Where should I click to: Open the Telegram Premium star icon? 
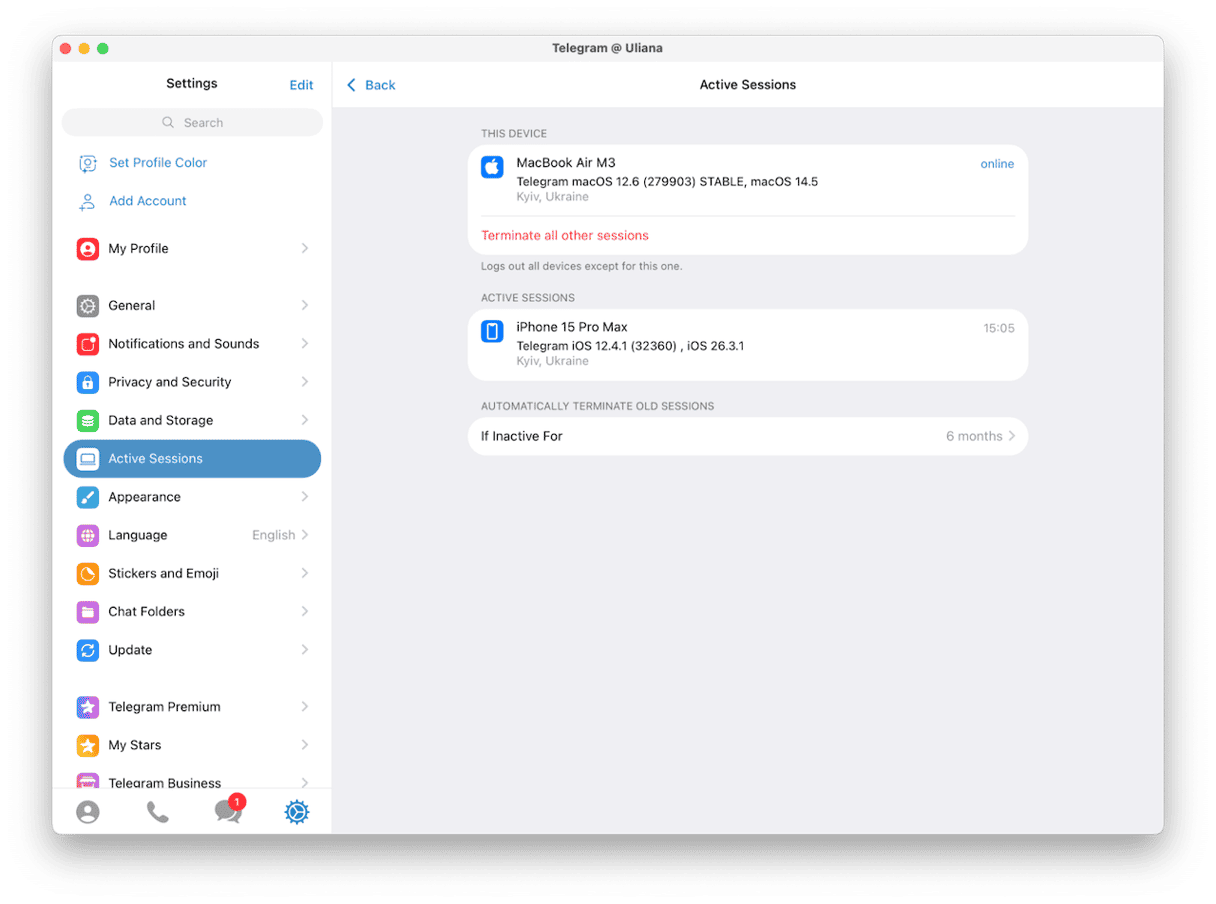click(88, 706)
